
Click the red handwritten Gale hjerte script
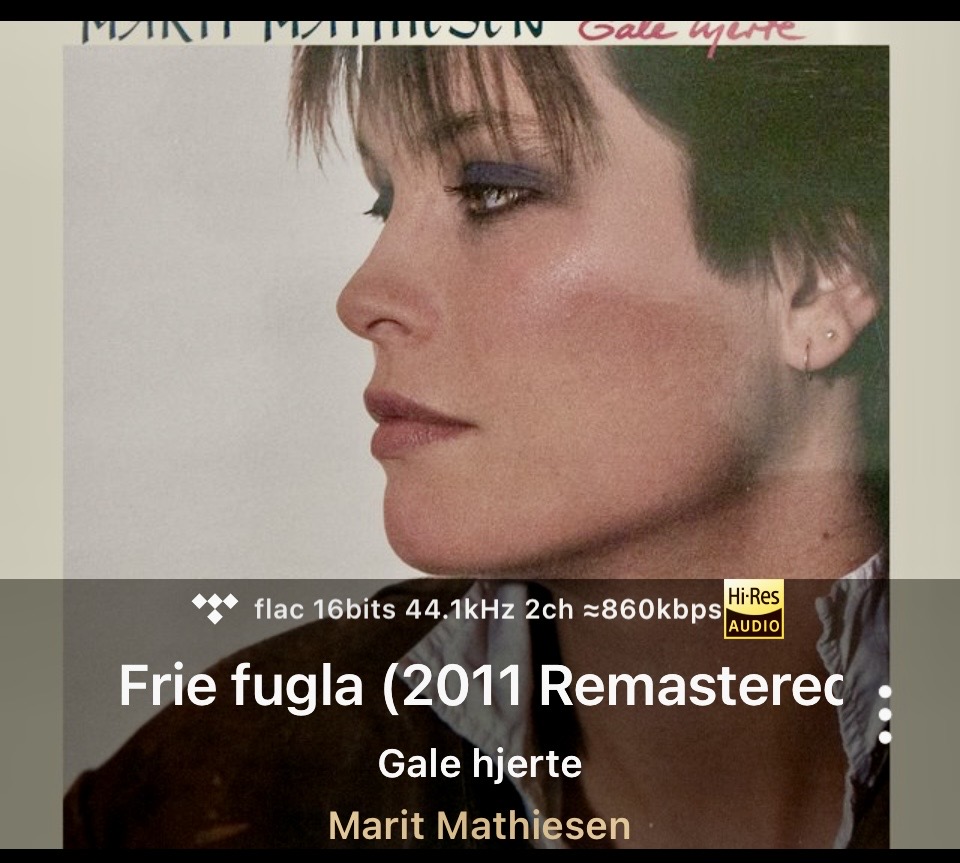coord(692,34)
